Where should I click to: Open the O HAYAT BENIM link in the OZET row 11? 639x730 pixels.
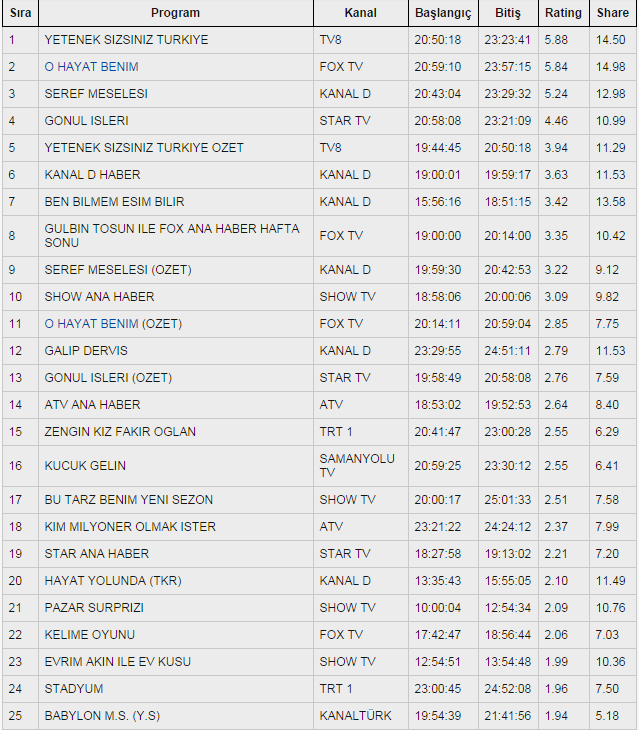(x=91, y=324)
